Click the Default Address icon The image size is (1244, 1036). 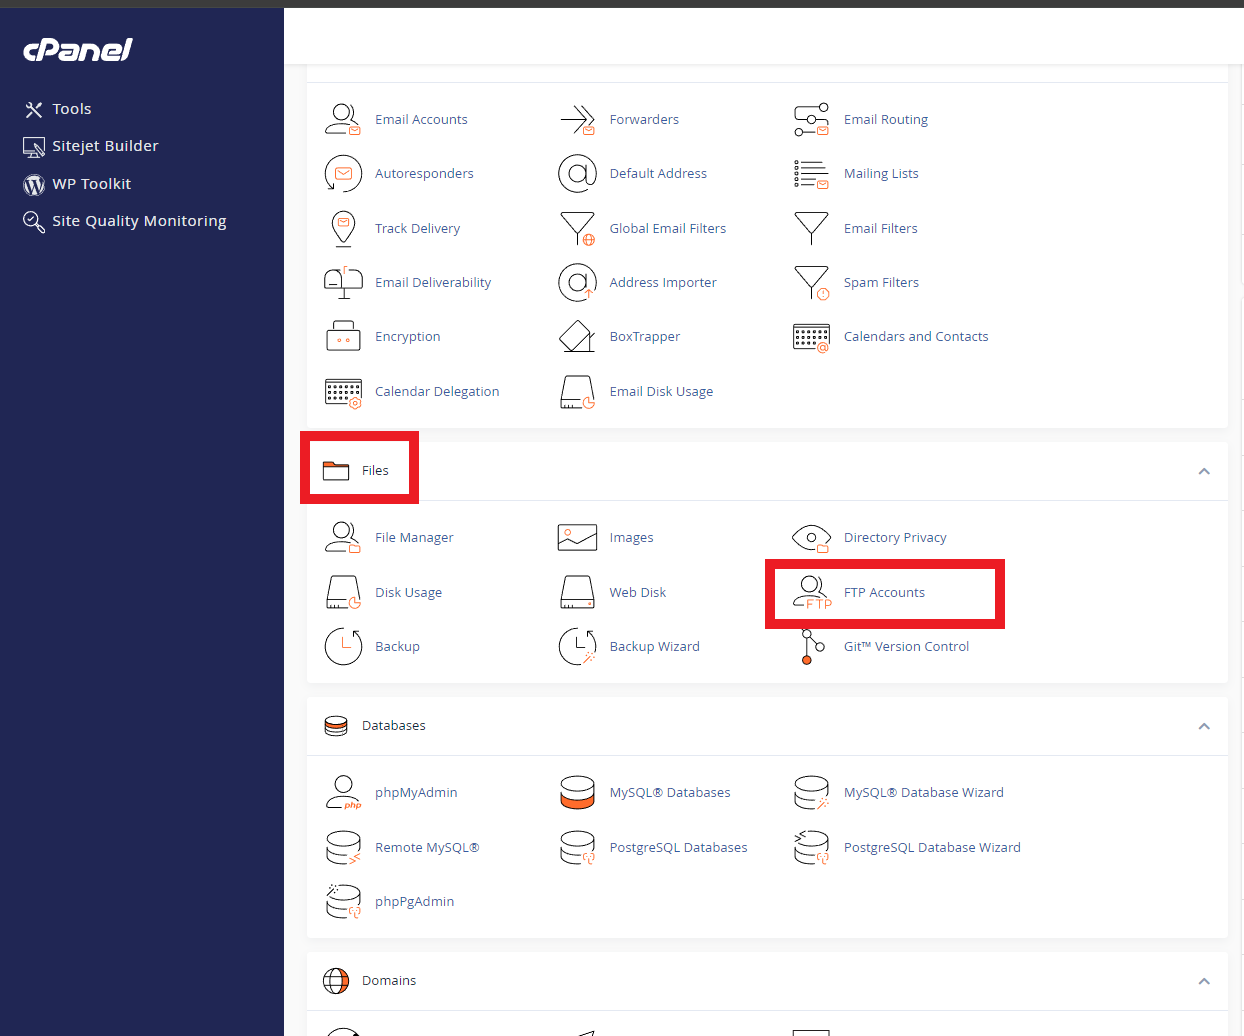point(577,173)
